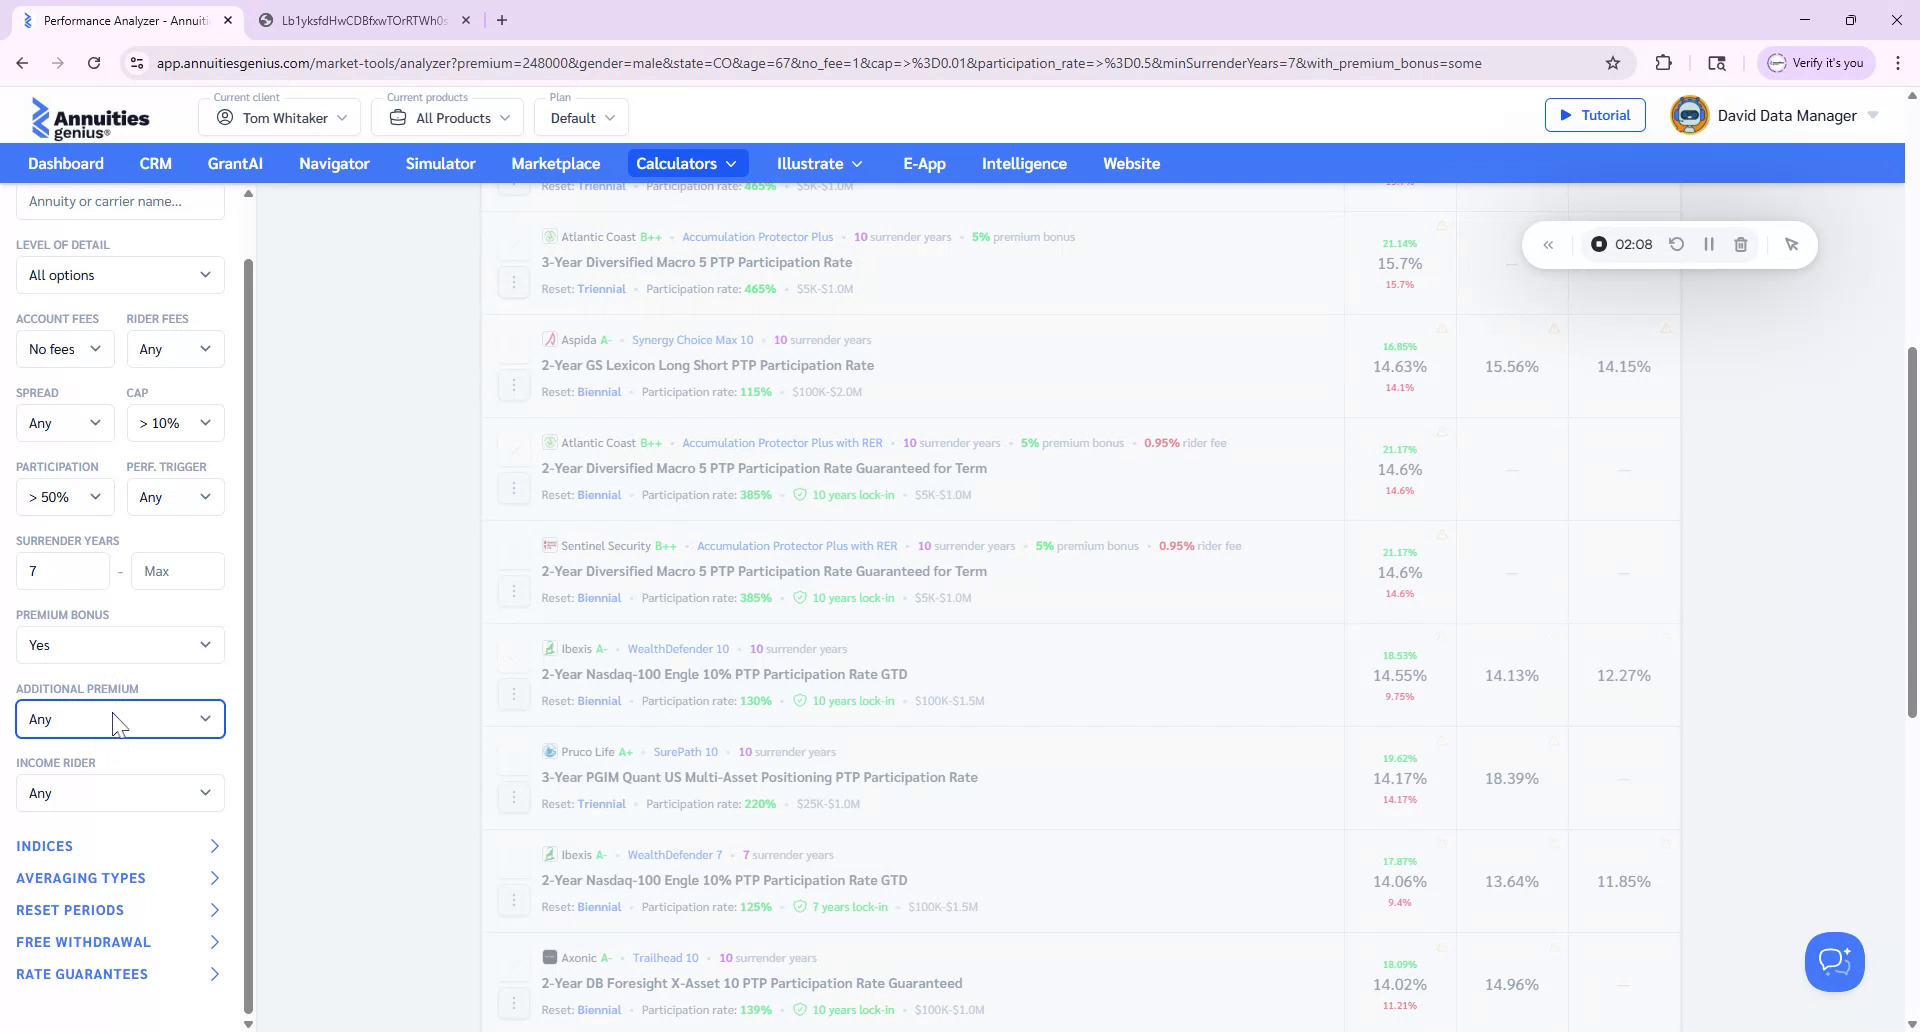This screenshot has width=1920, height=1032.
Task: Pause the screen recording
Action: [x=1709, y=244]
